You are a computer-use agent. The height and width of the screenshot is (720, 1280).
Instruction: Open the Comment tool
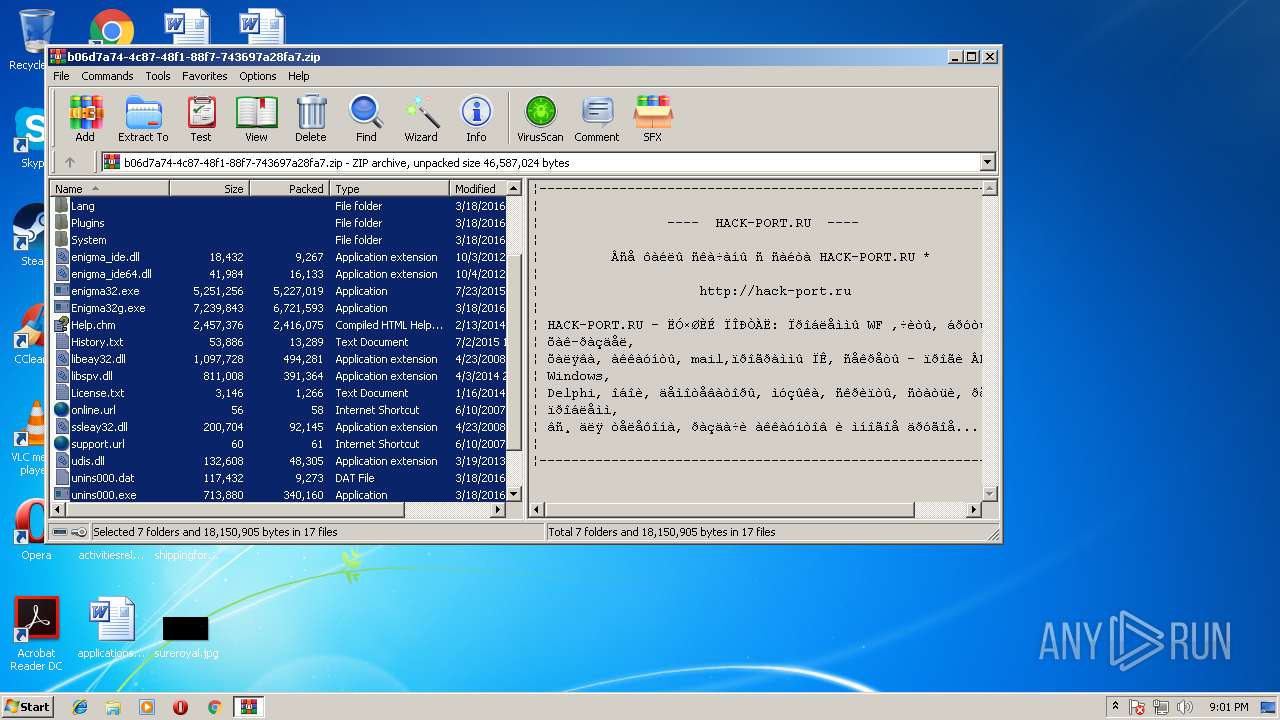click(597, 119)
